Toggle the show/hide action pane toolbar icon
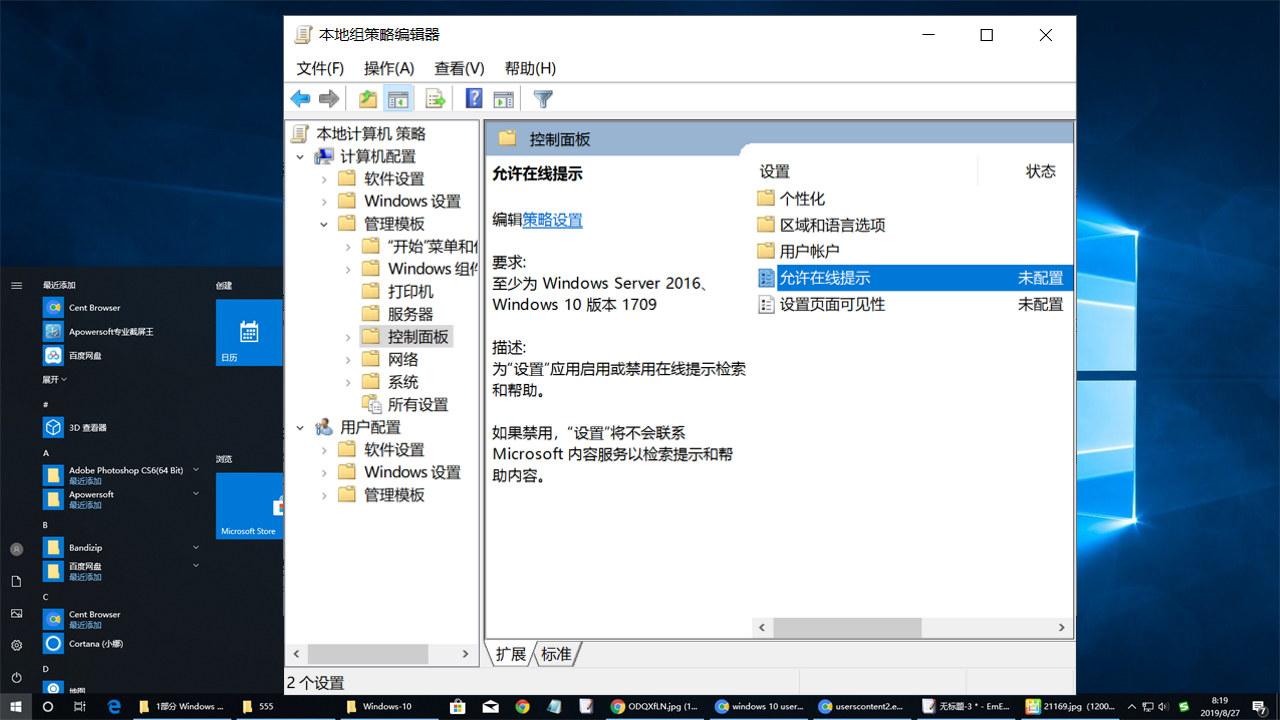This screenshot has width=1280, height=720. pos(504,99)
